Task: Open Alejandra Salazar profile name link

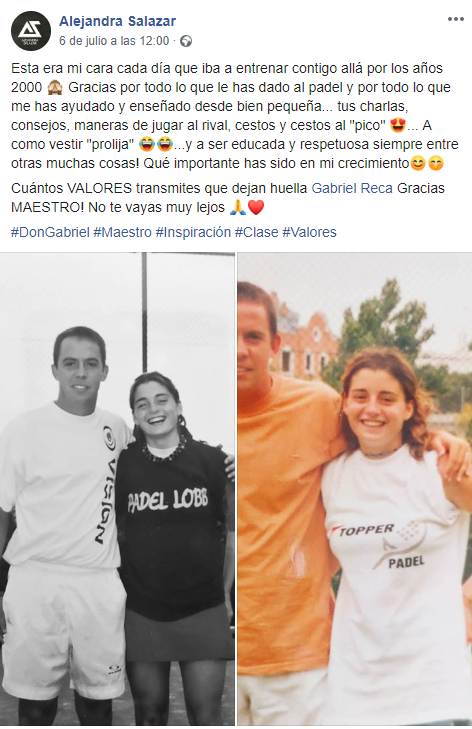Action: click(117, 21)
